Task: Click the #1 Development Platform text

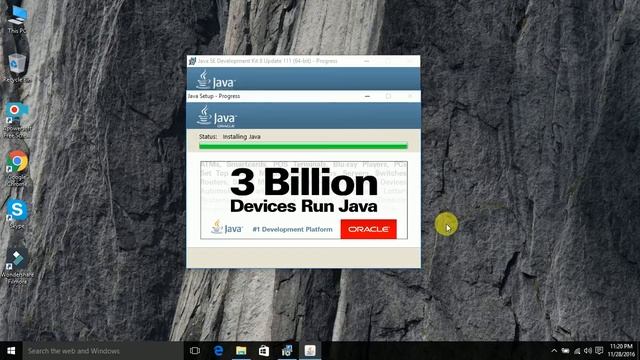Action: pyautogui.click(x=292, y=229)
